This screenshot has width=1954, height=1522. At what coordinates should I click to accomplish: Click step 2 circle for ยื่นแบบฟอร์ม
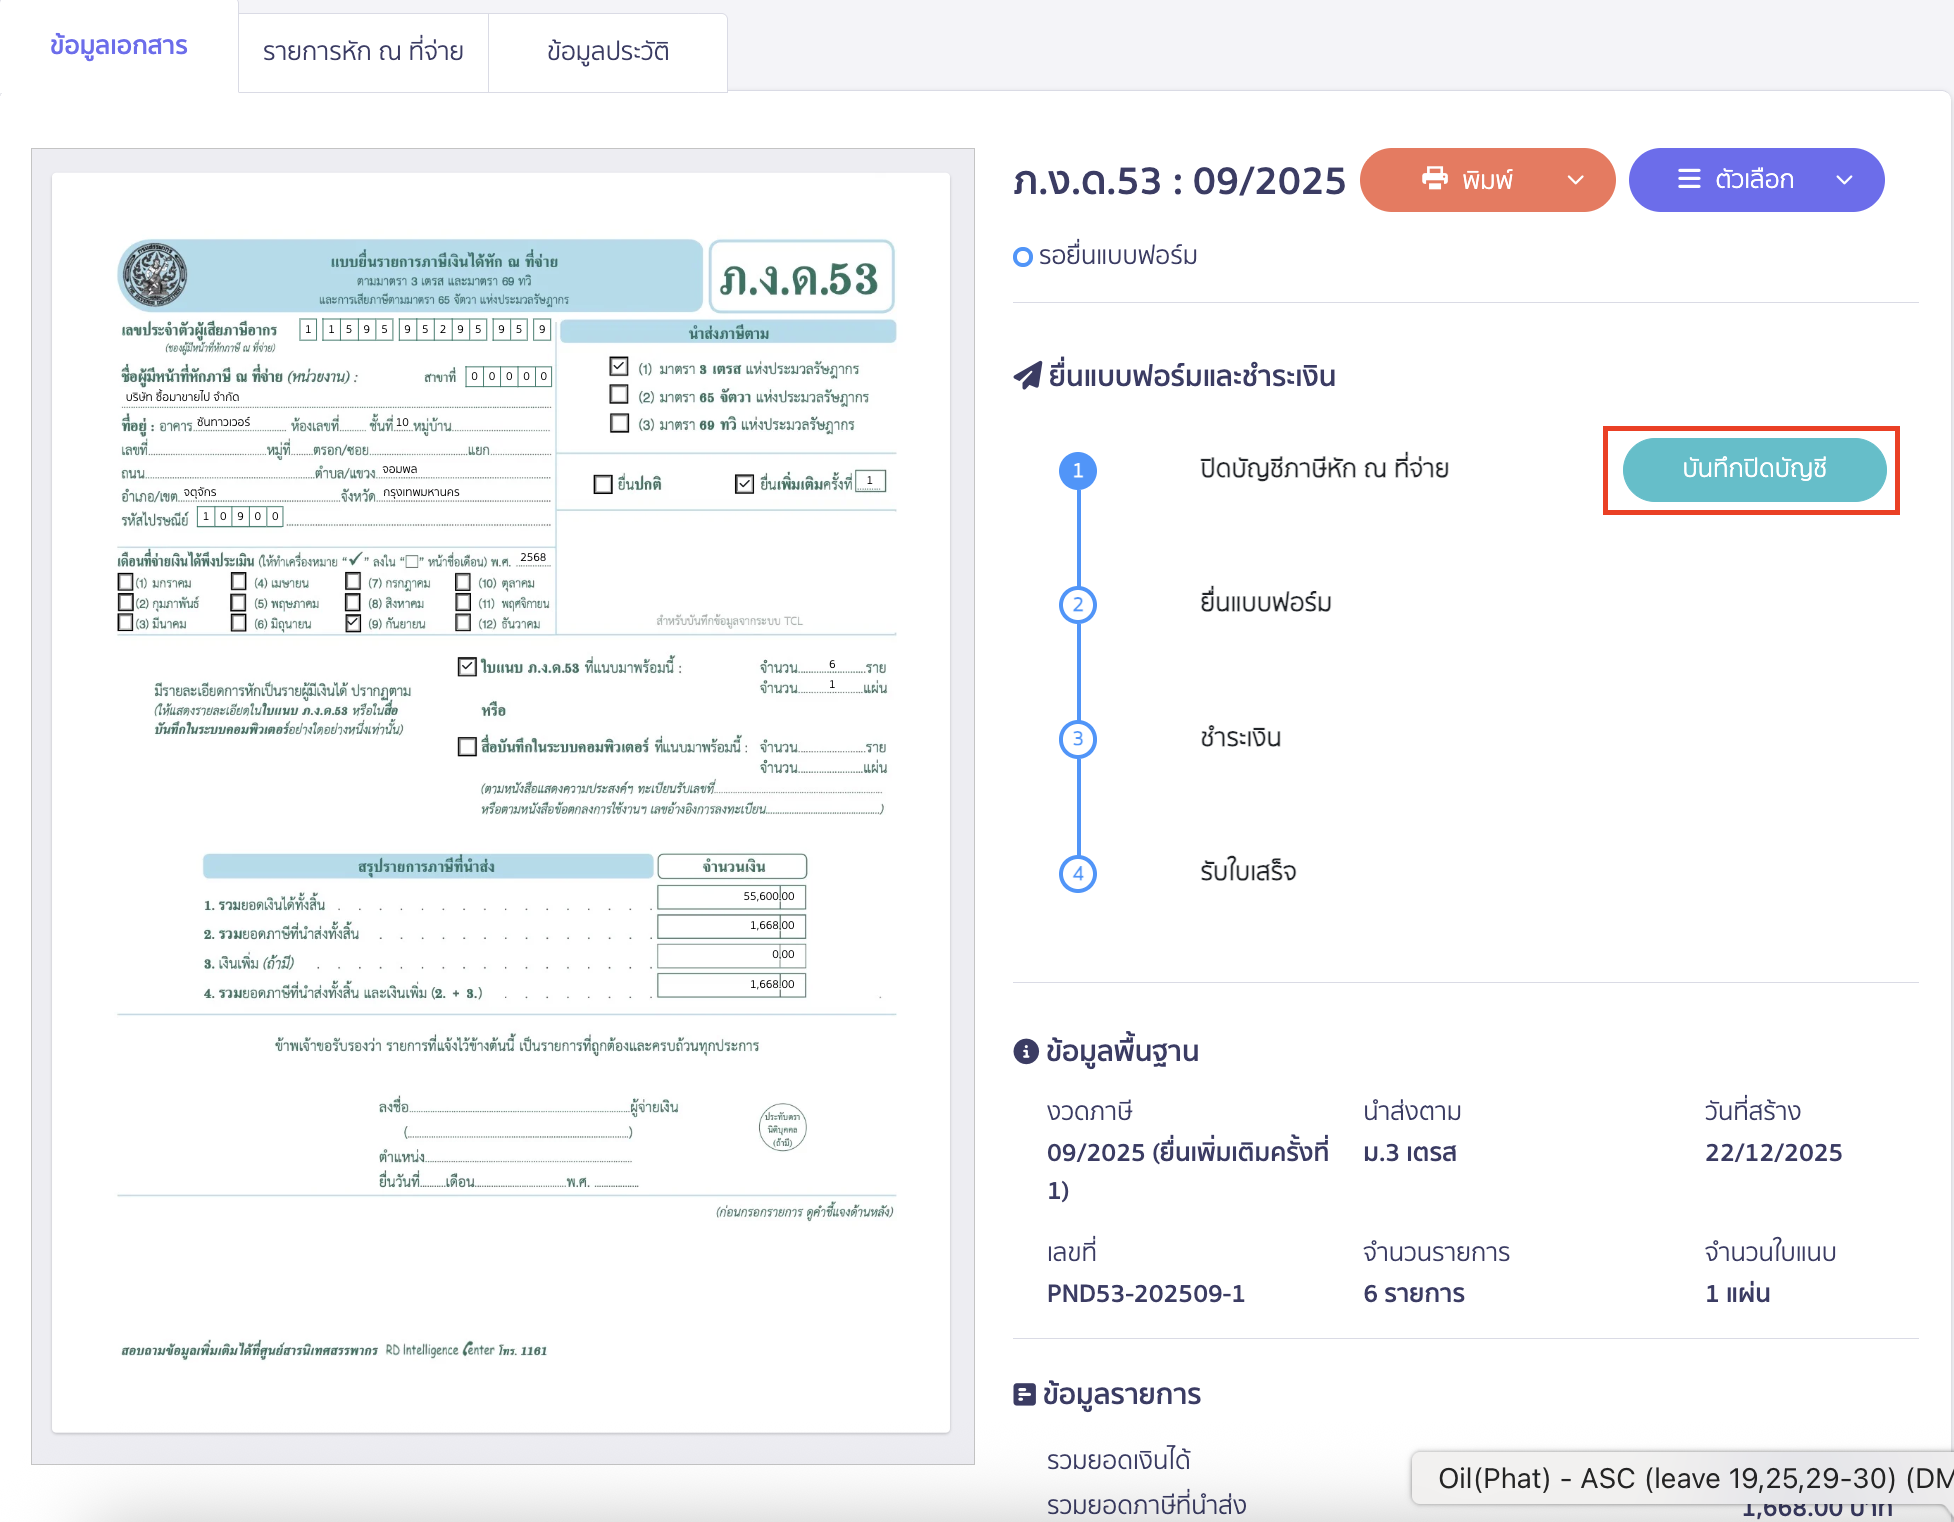(1077, 604)
